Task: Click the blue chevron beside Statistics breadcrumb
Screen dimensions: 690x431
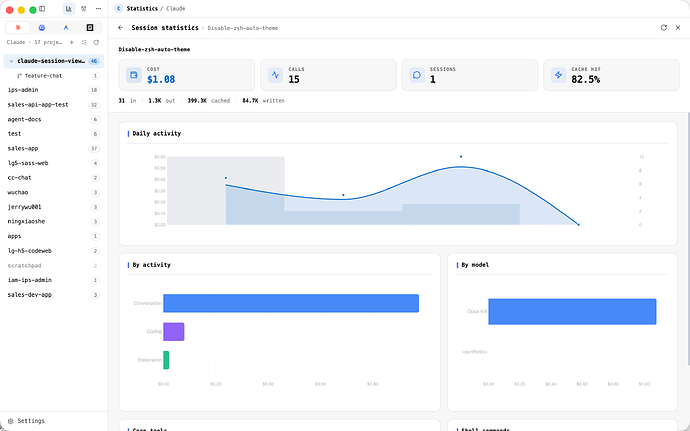Action: point(118,8)
